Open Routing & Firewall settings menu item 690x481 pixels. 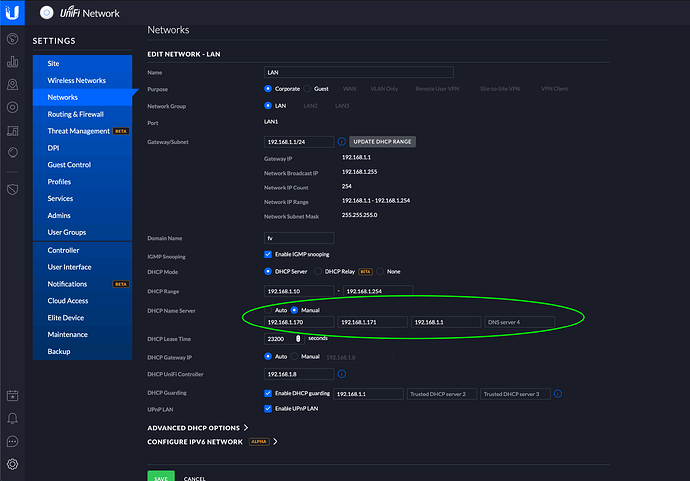point(81,114)
